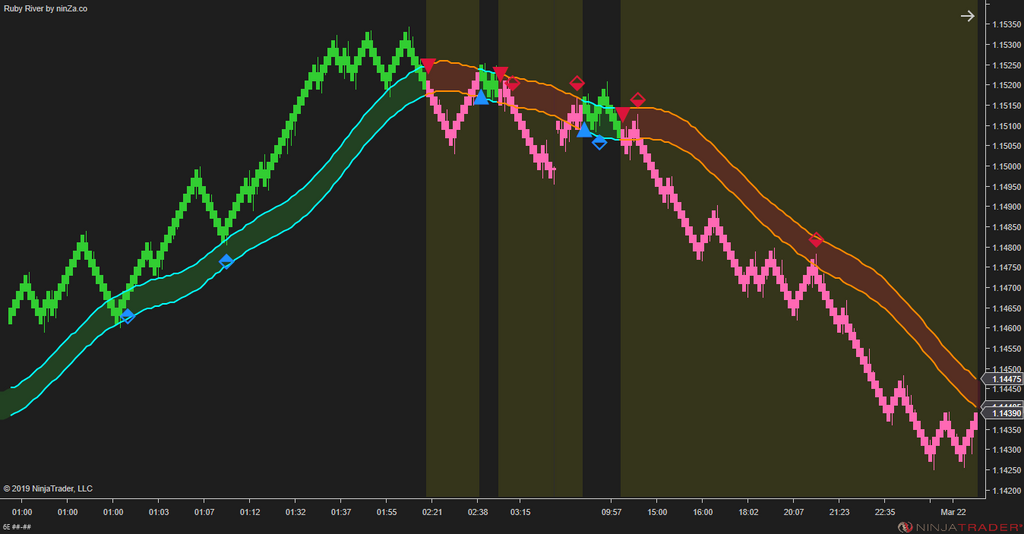Click the 03:15 time axis label
The height and width of the screenshot is (534, 1024).
[520, 512]
